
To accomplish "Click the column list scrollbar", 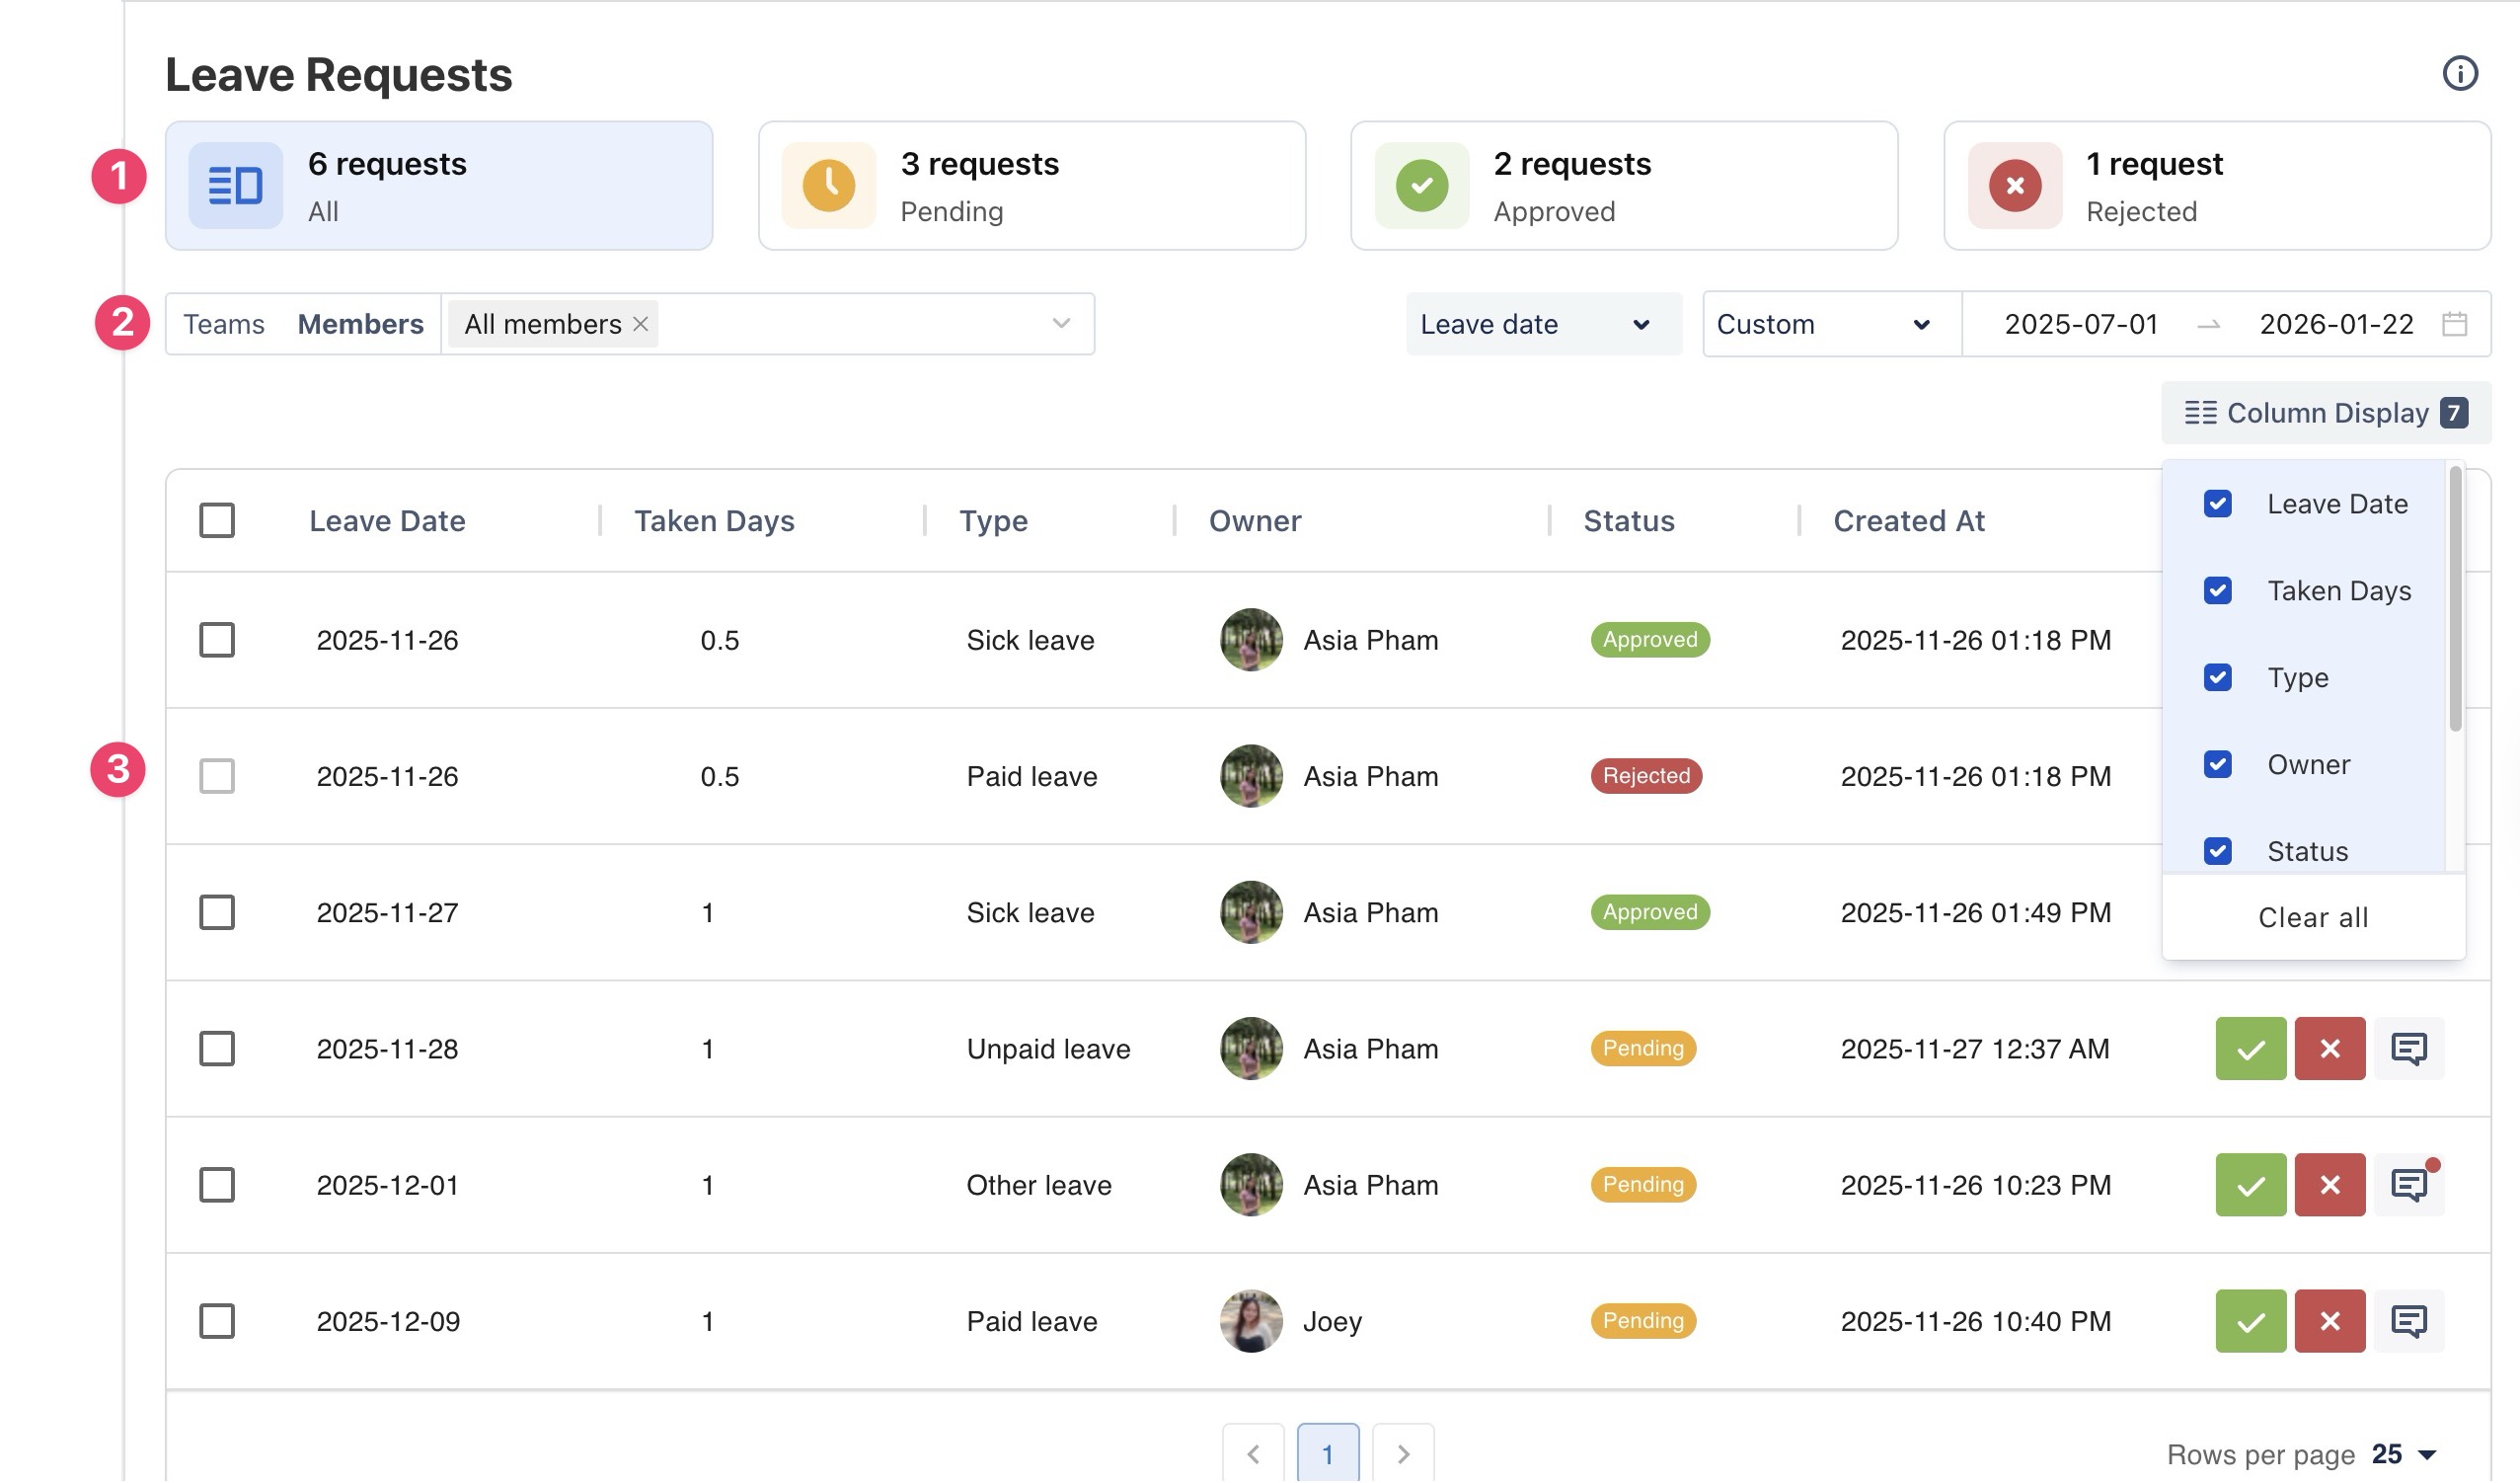I will click(x=2454, y=600).
